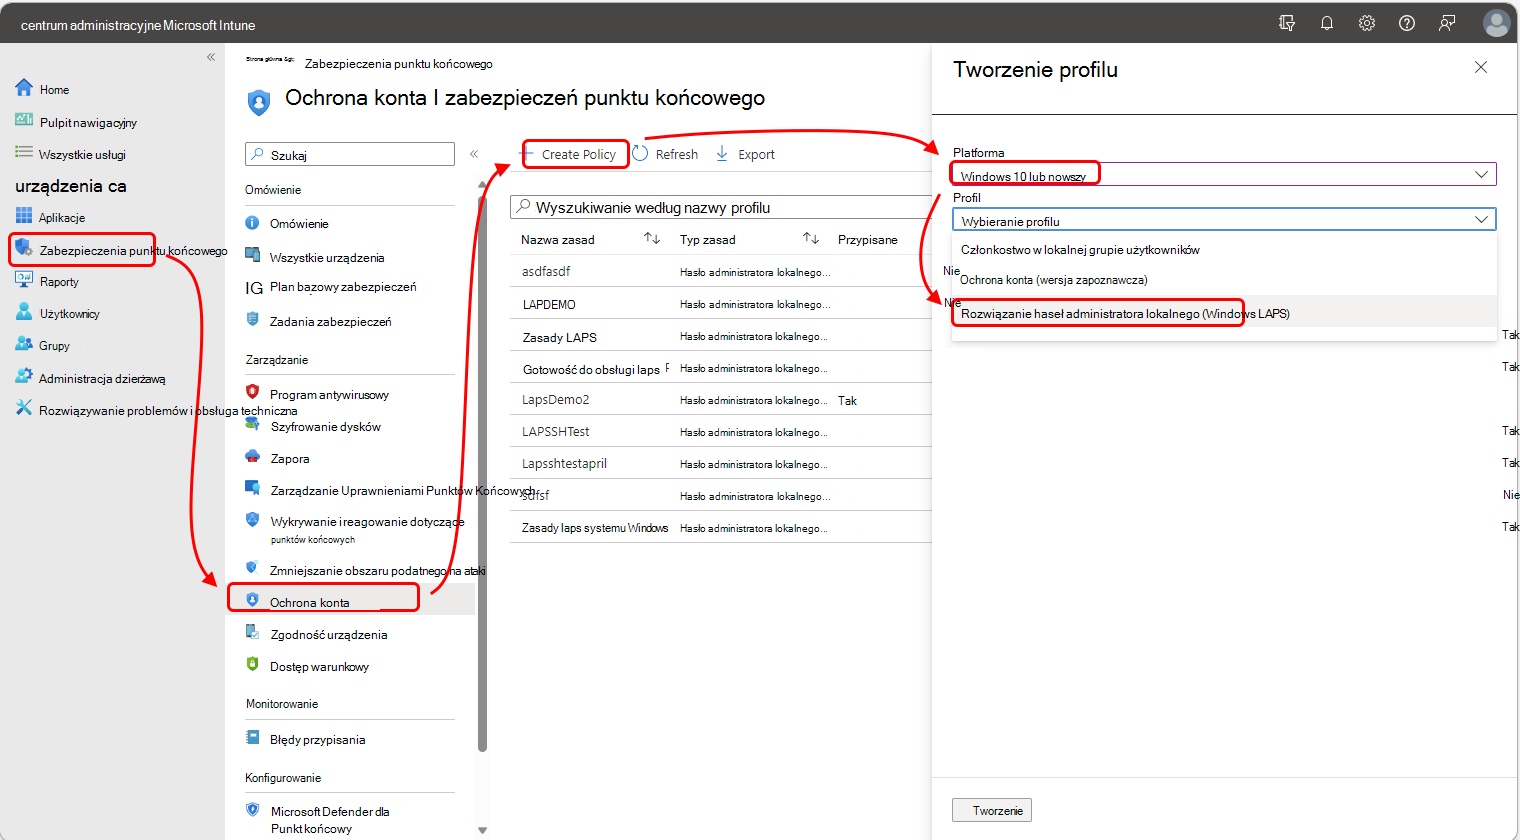Click the Tworzenie button
The image size is (1520, 840).
[x=991, y=810]
